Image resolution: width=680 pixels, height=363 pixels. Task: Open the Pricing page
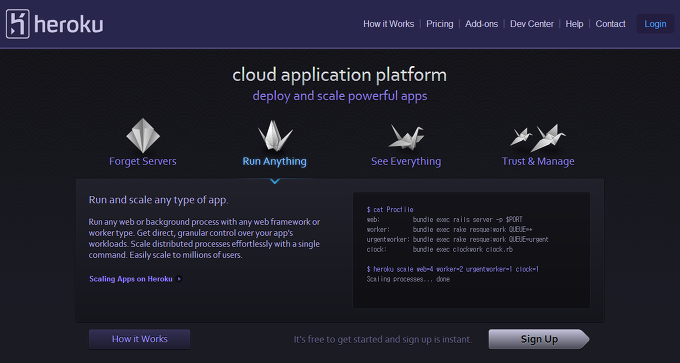pos(439,24)
